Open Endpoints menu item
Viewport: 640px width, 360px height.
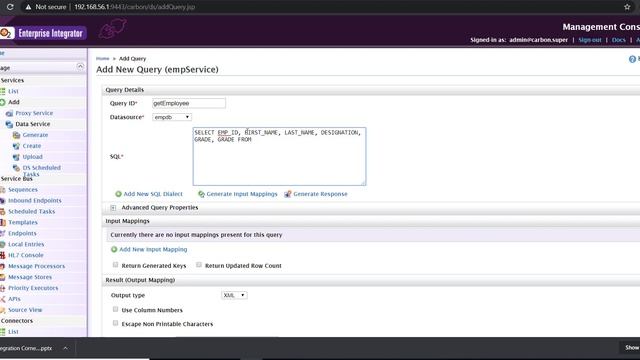pyautogui.click(x=22, y=233)
